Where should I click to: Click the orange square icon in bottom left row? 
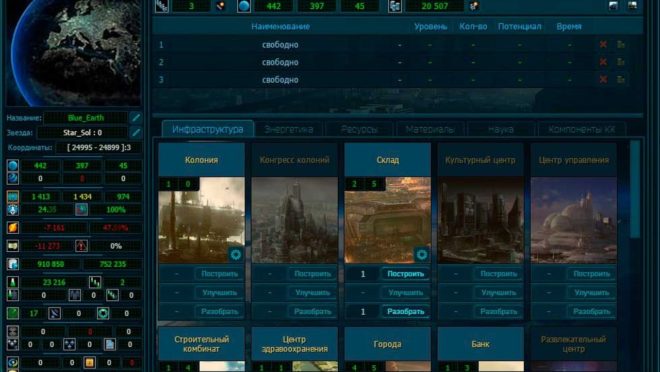point(89,362)
